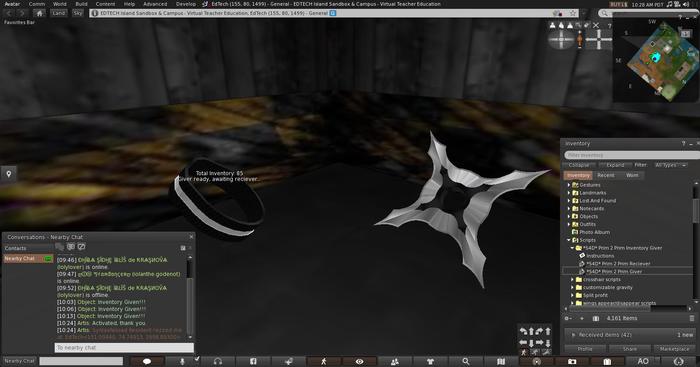Switch to the Recent inventory tab
This screenshot has width=700, height=367.
(606, 175)
